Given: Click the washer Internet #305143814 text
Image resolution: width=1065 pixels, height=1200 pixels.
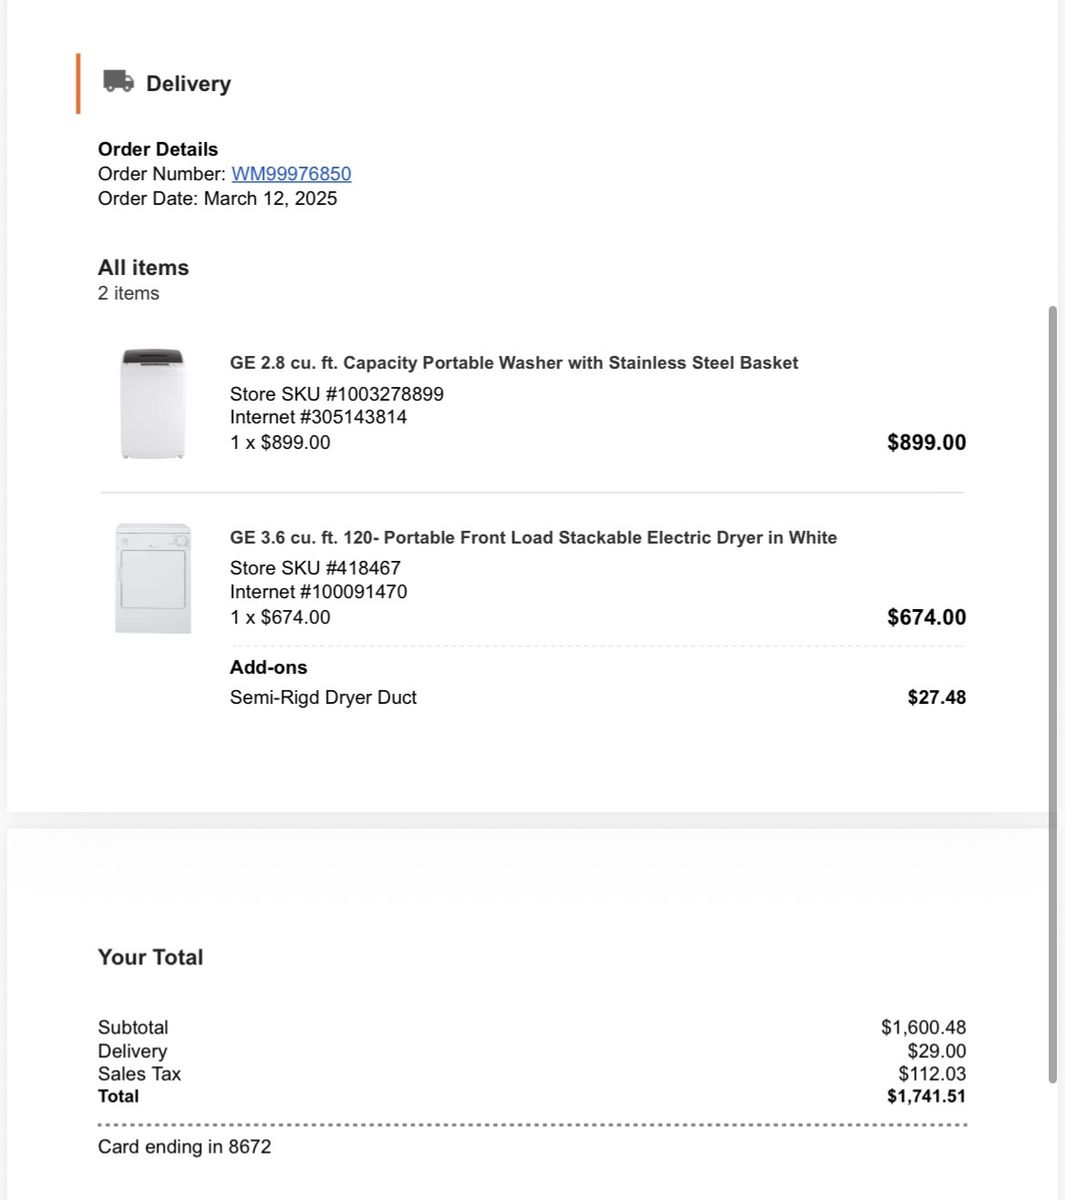Looking at the screenshot, I should [x=318, y=417].
